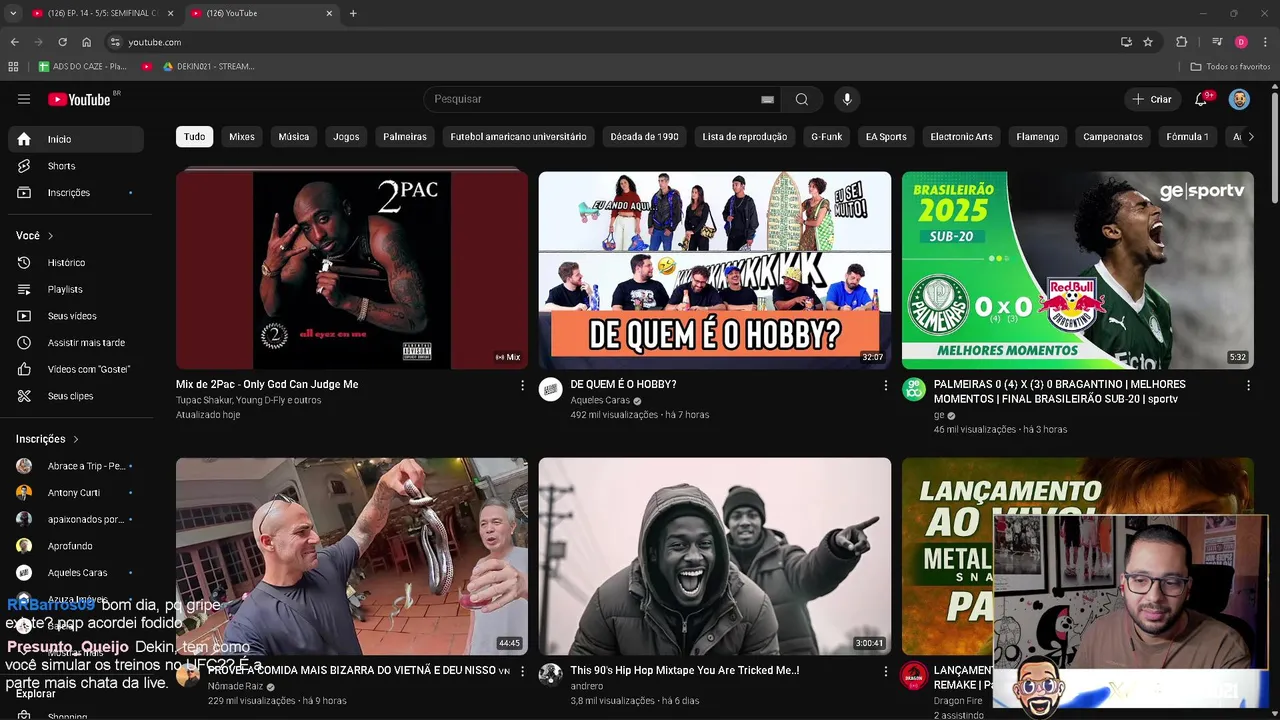
Task: Open Aprofundo channel subscription
Action: (76, 546)
